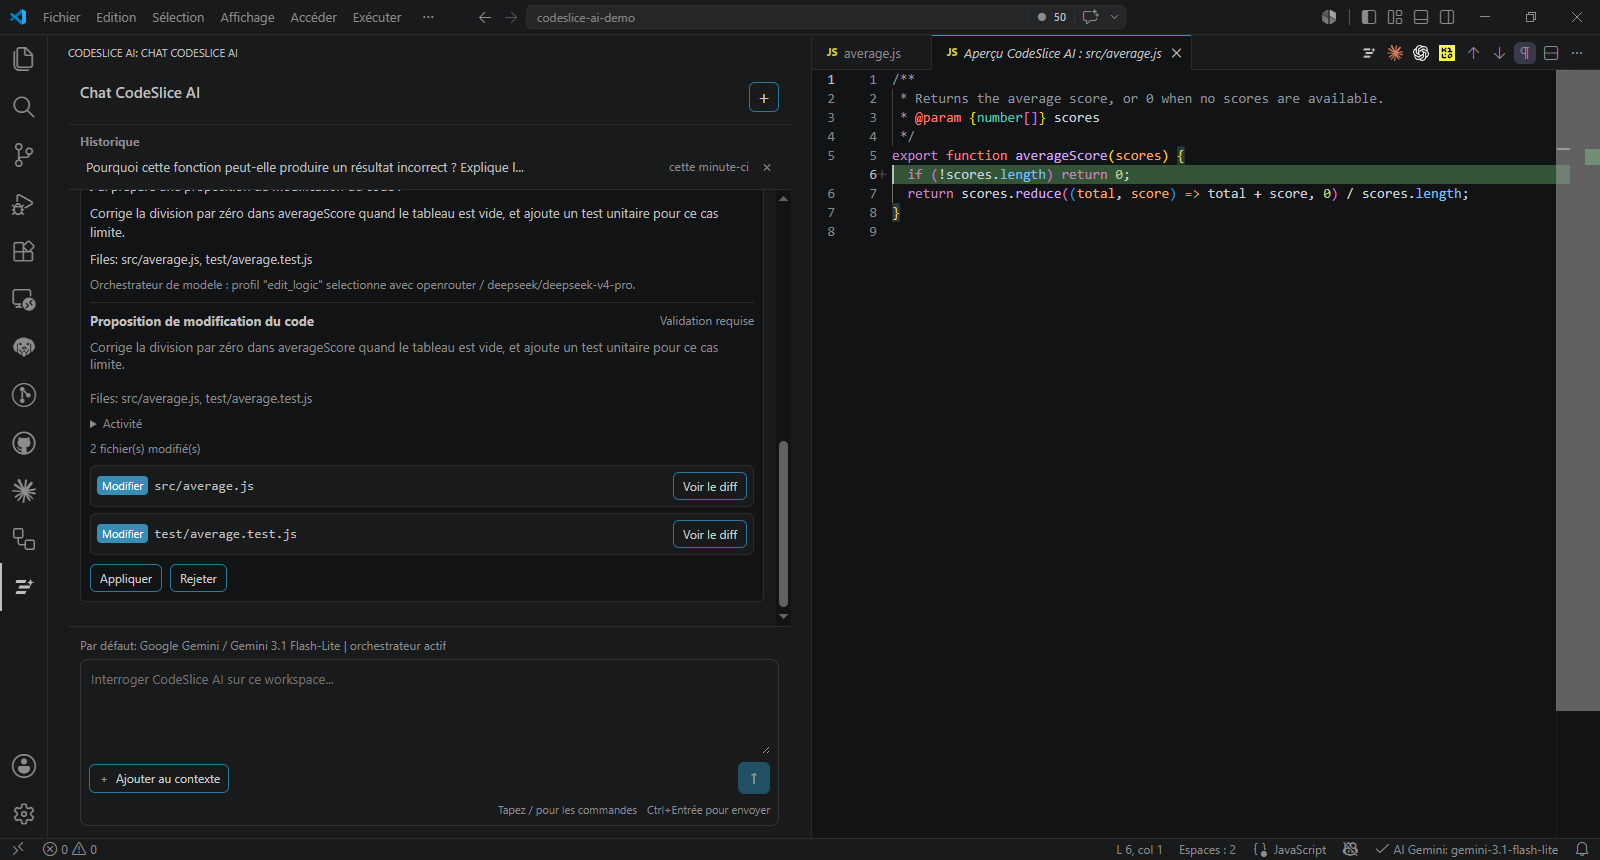Screen dimensions: 1600x860
Task: Open editor More Actions ellipsis
Action: (x=1577, y=53)
